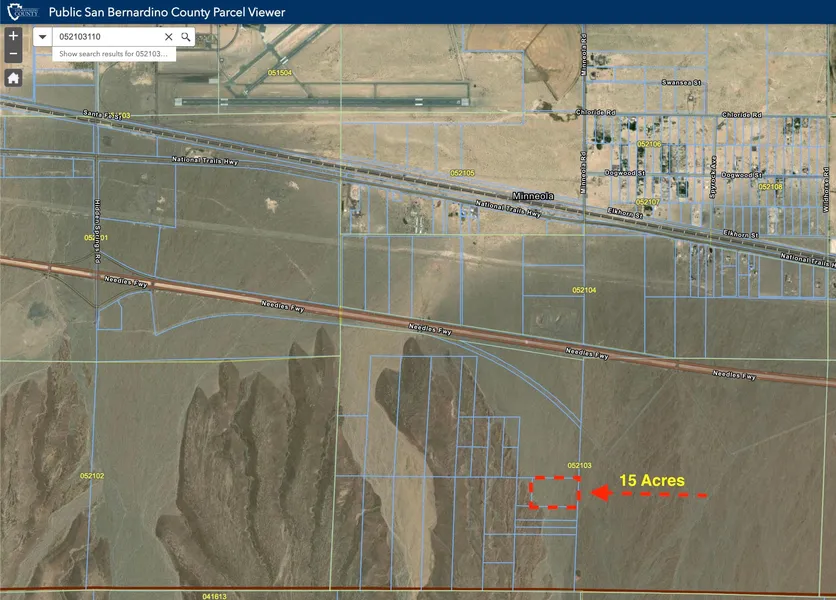Viewport: 836px width, 600px height.
Task: Clear the search text with the X
Action: (x=168, y=37)
